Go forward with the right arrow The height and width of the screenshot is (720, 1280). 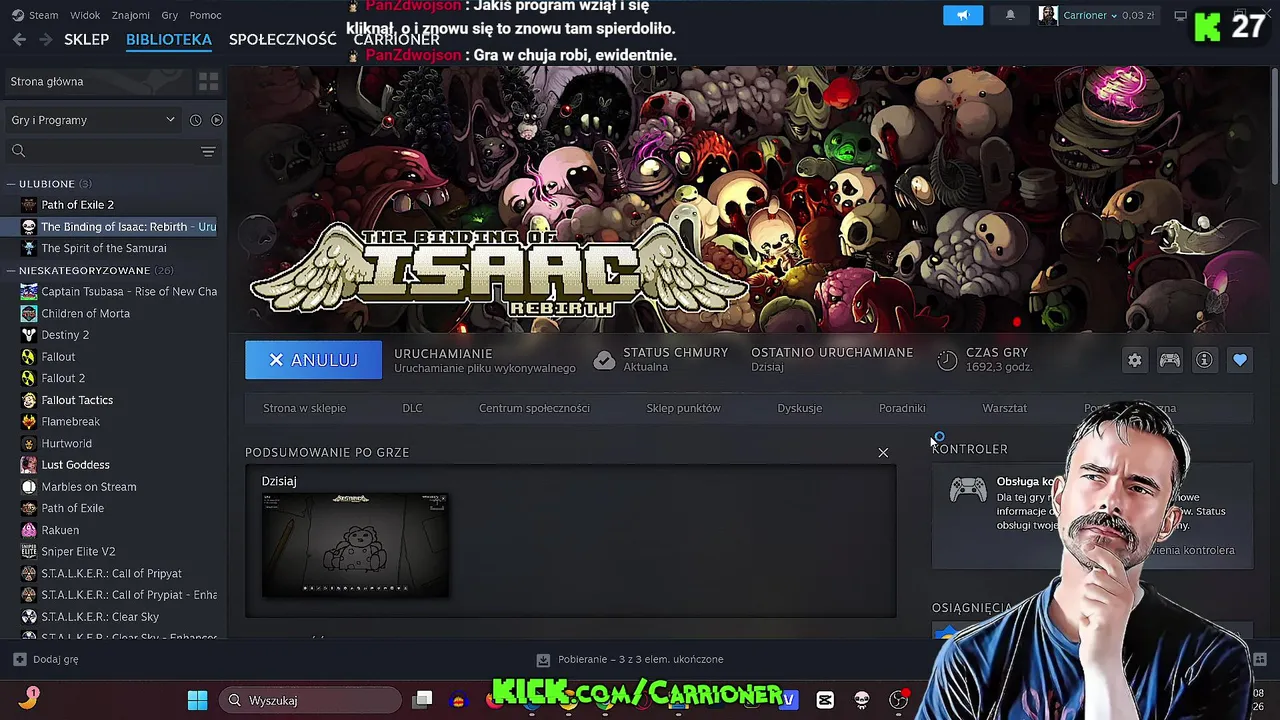(45, 39)
